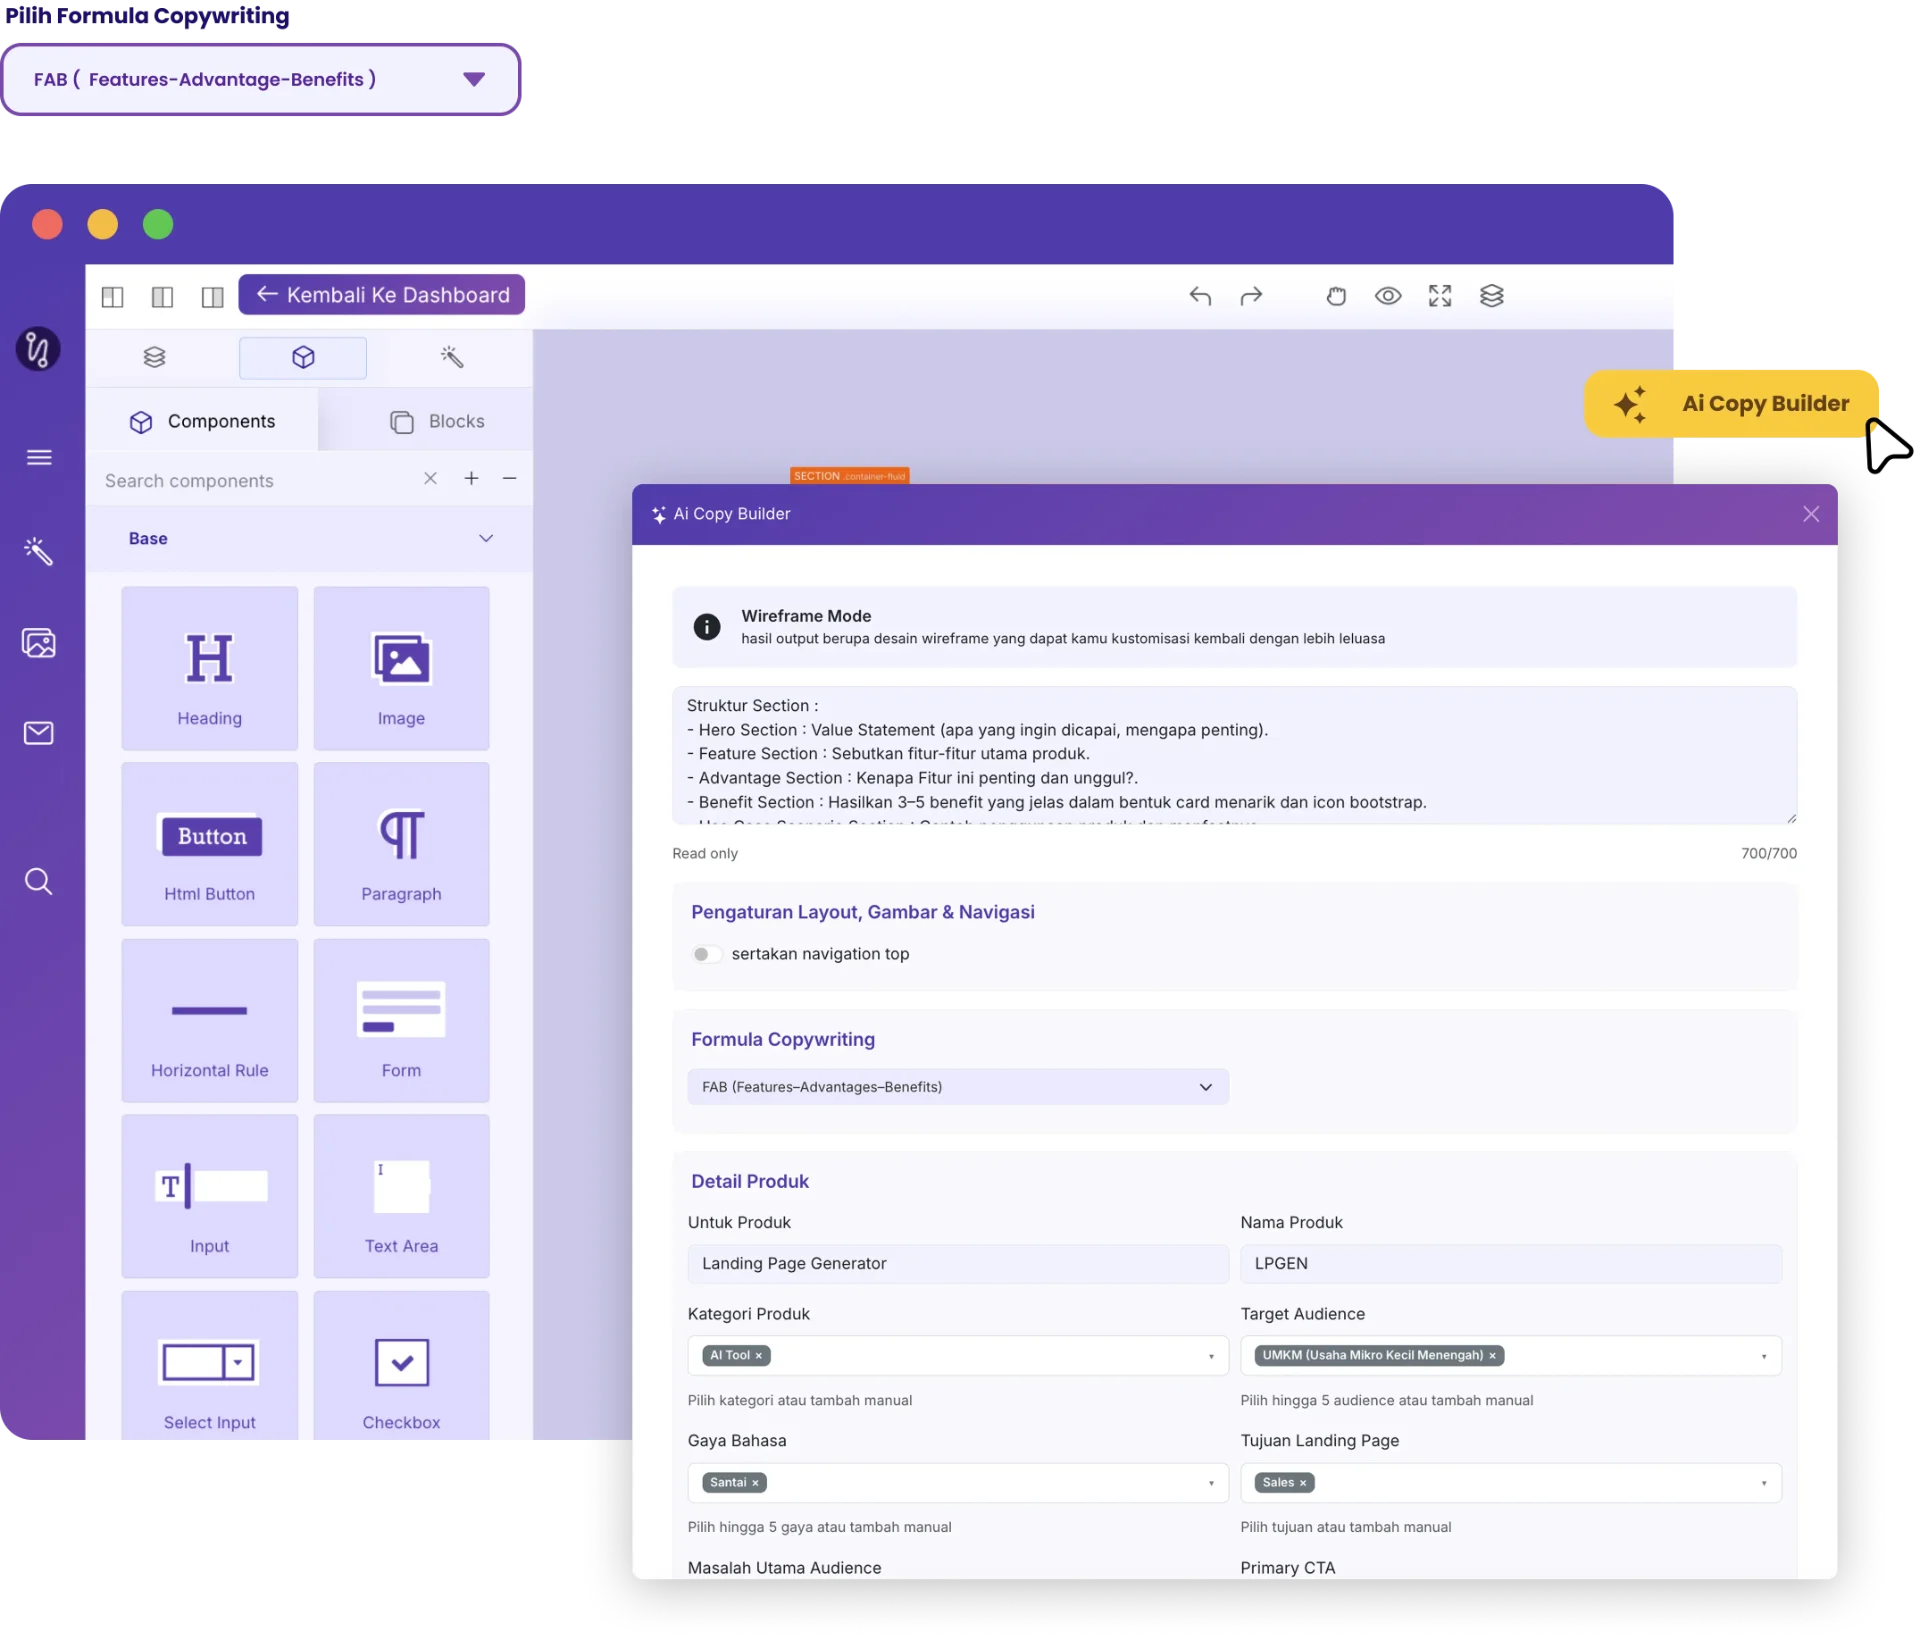Click Kembali Ke Dashboard button
The height and width of the screenshot is (1640, 1920).
[x=382, y=295]
